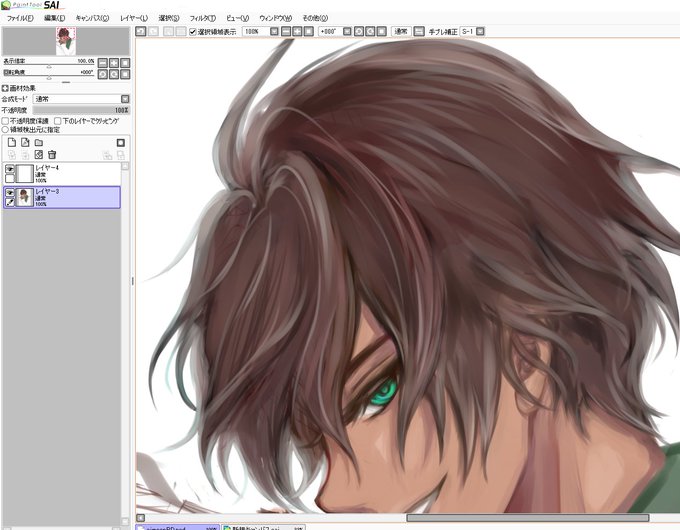
Task: Click the greyed merge-down layer icon
Action: tap(25, 155)
